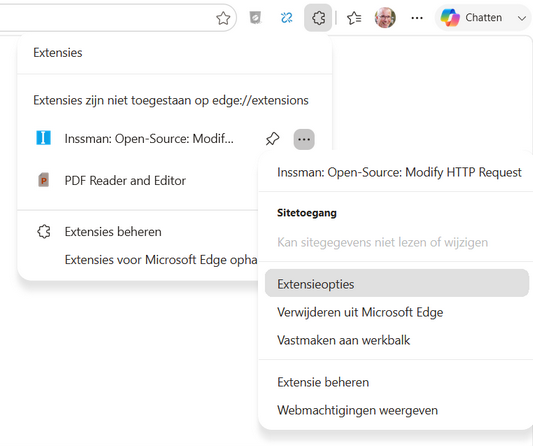Choose Vastmaken aan werkbalk

tap(343, 340)
